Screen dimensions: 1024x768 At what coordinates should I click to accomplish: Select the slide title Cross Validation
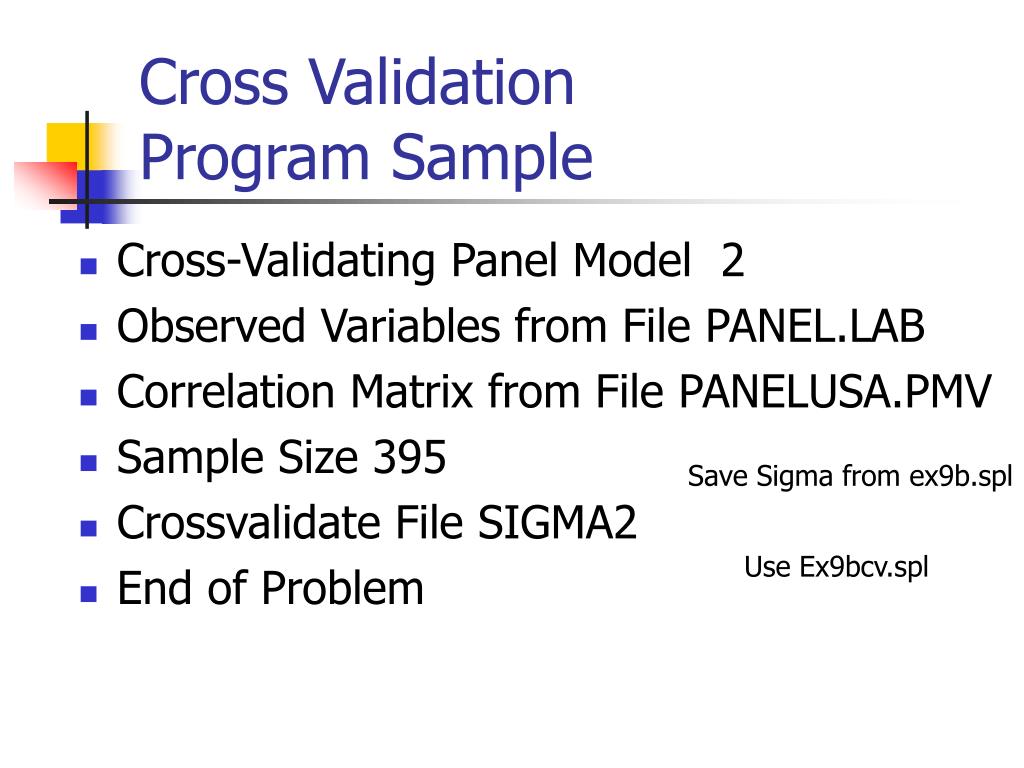pos(357,82)
